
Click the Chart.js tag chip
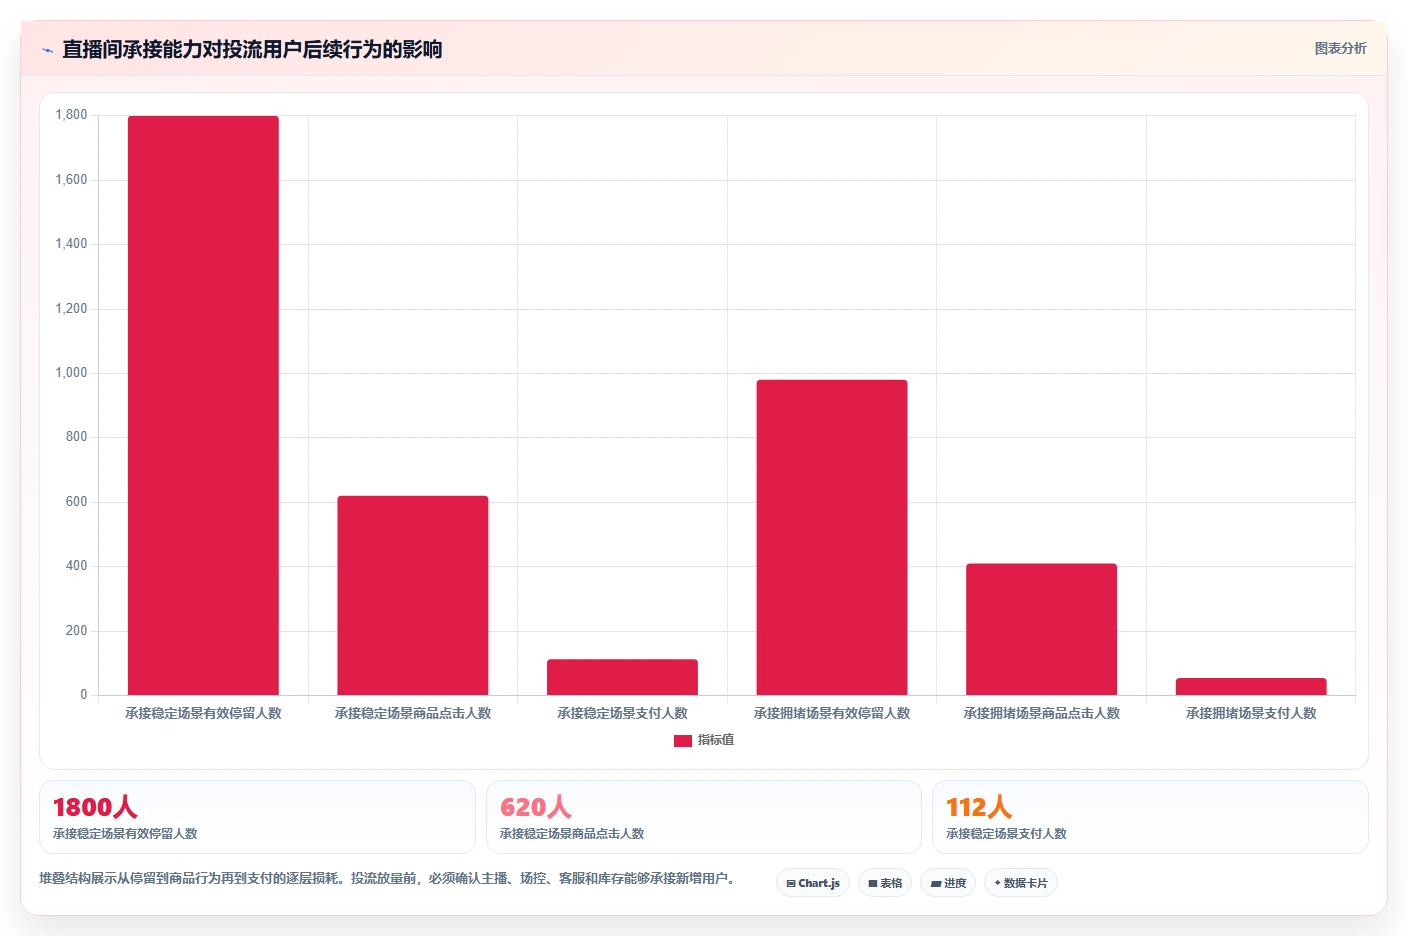tap(813, 883)
